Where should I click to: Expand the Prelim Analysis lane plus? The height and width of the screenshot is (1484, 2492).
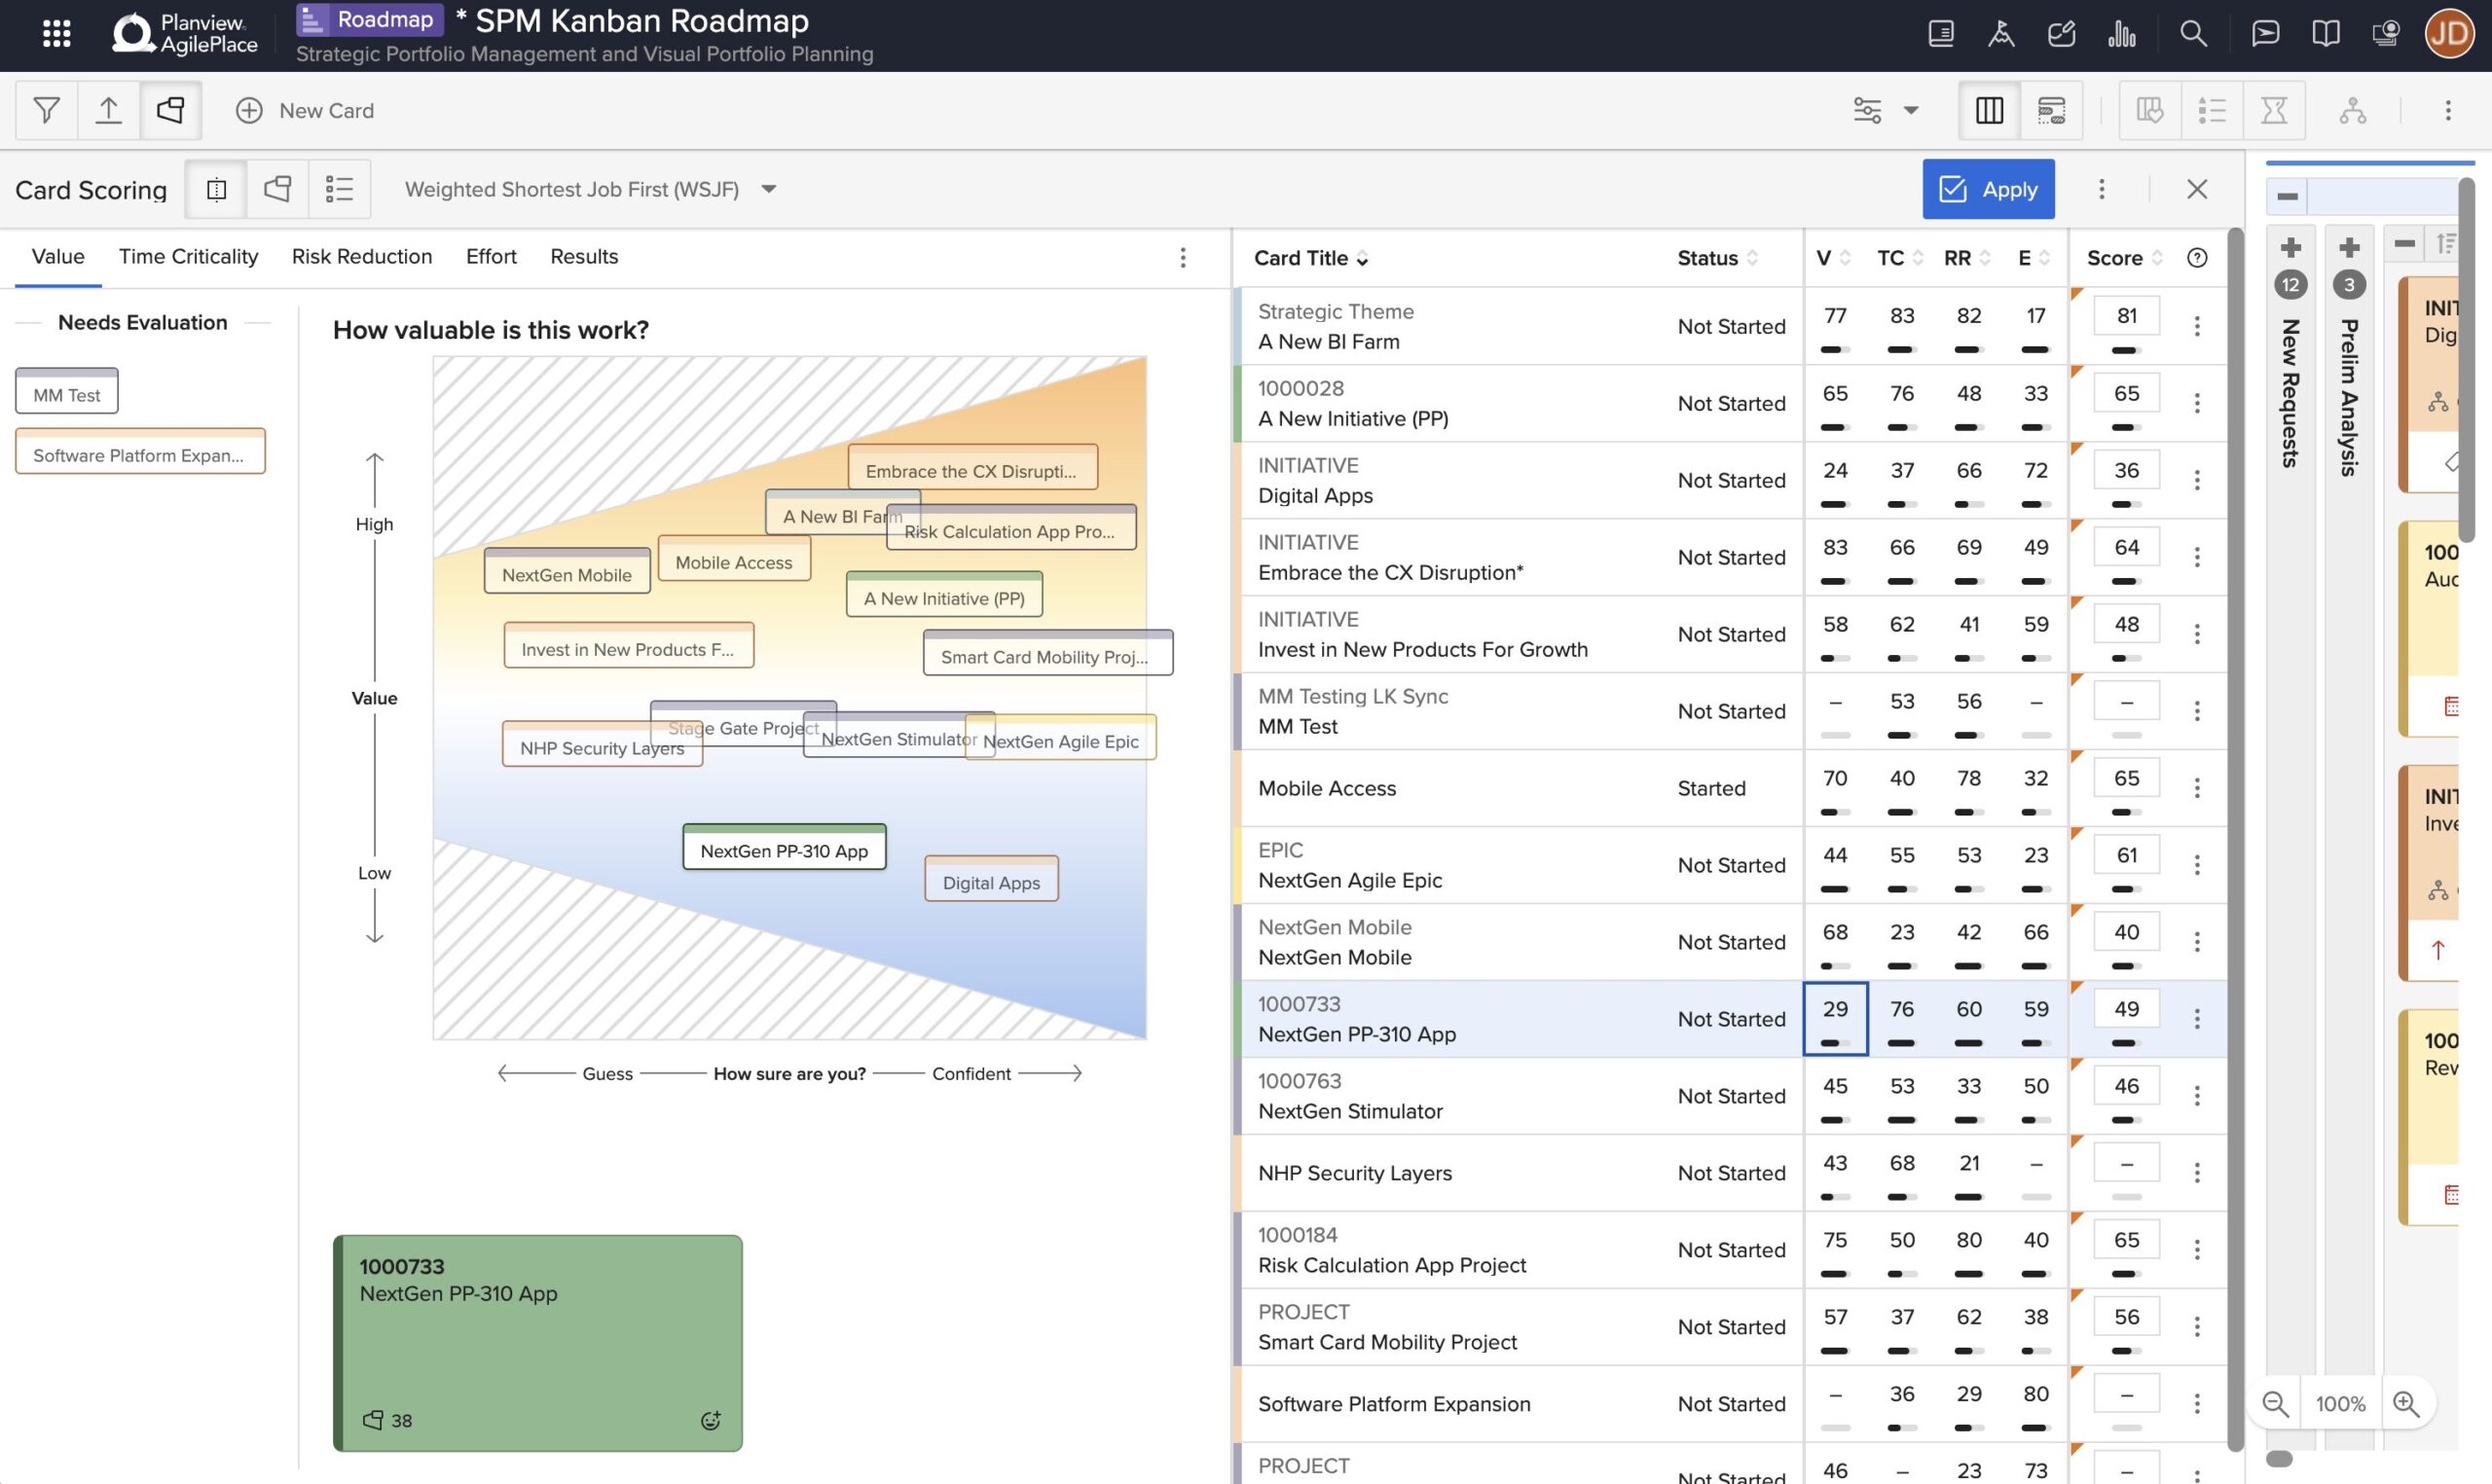(x=2349, y=247)
